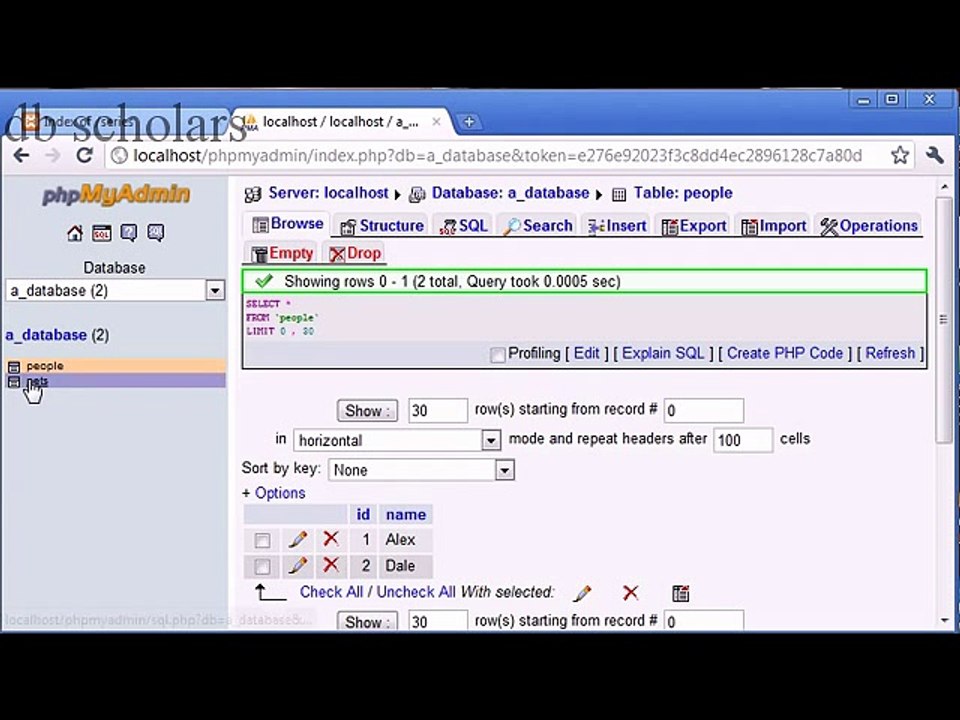Bookmark page with the star icon
960x720 pixels.
pyautogui.click(x=899, y=156)
